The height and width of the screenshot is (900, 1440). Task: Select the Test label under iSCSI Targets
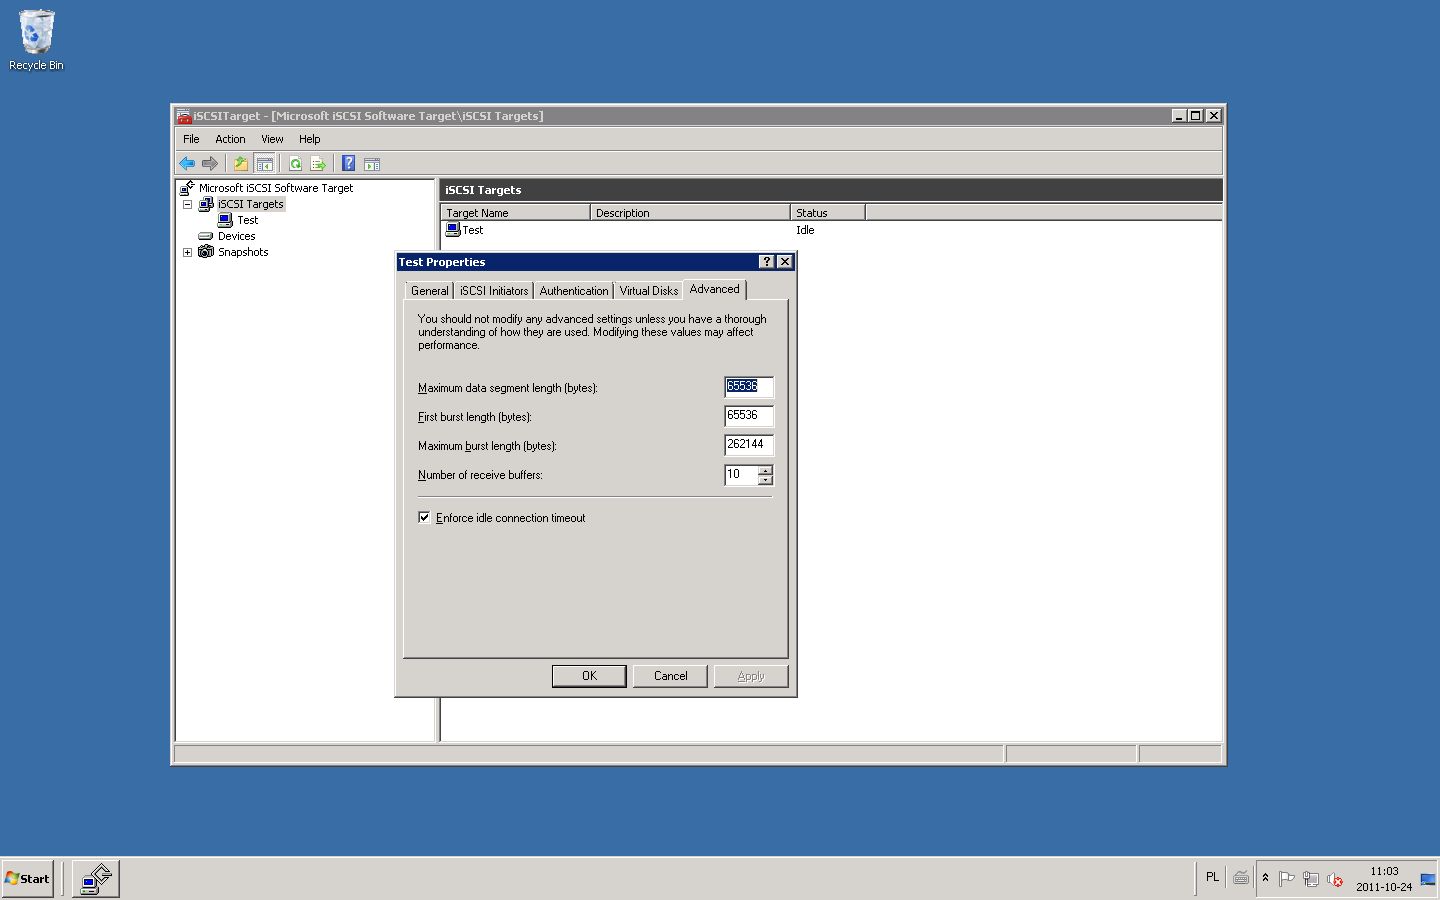[248, 220]
